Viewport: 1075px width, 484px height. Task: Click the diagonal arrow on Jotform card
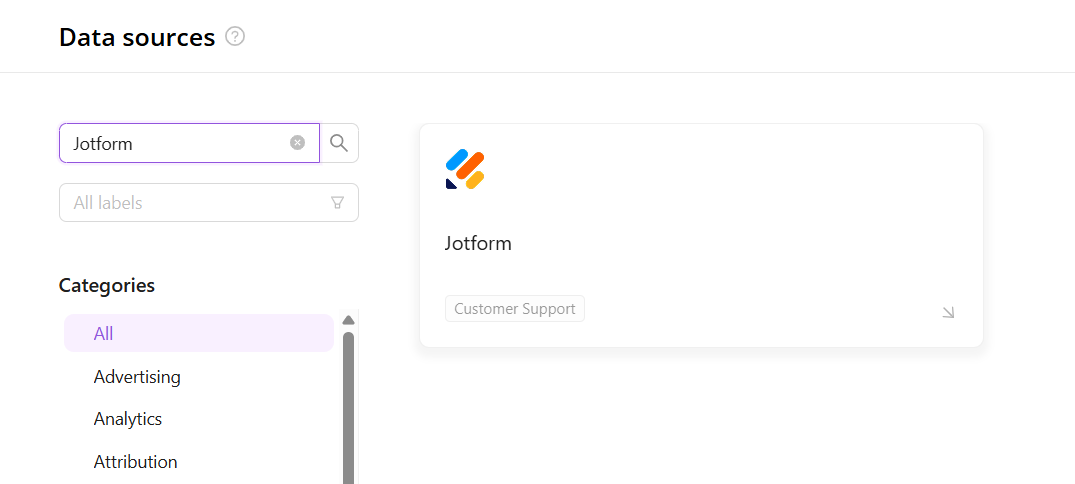point(948,312)
